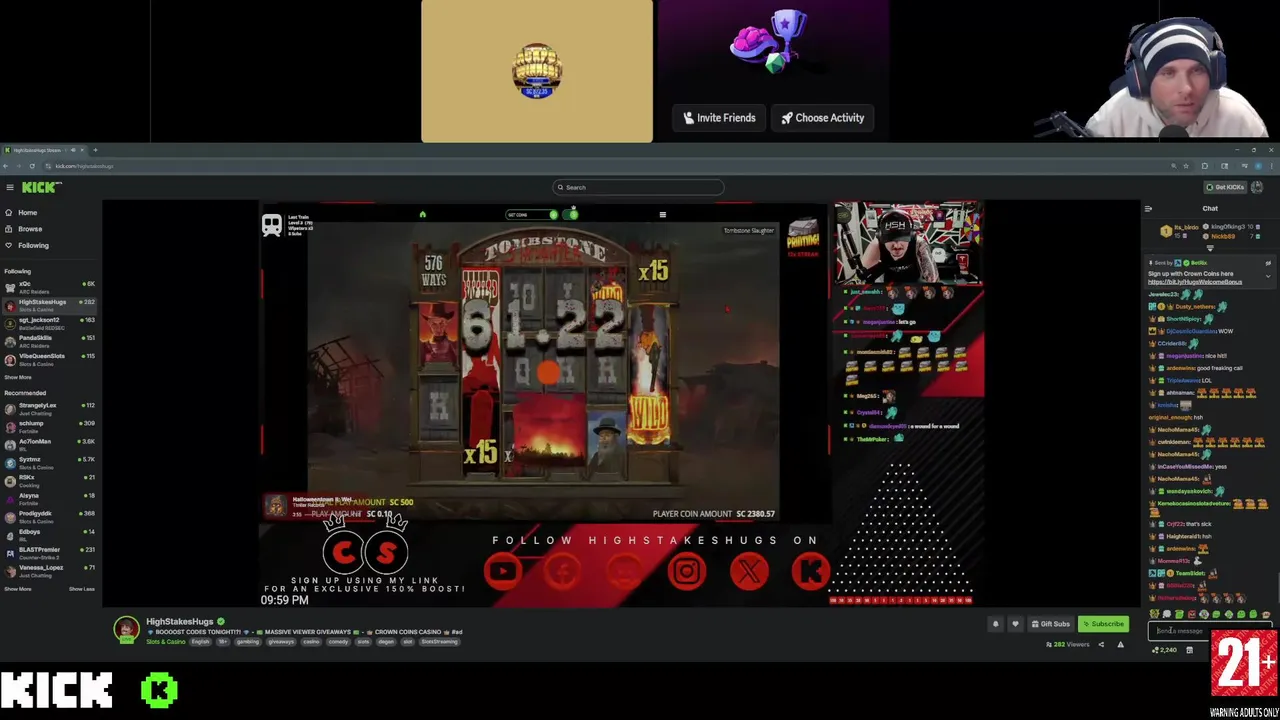The image size is (1280, 720).
Task: Click the browser reload icon
Action: pyautogui.click(x=32, y=166)
